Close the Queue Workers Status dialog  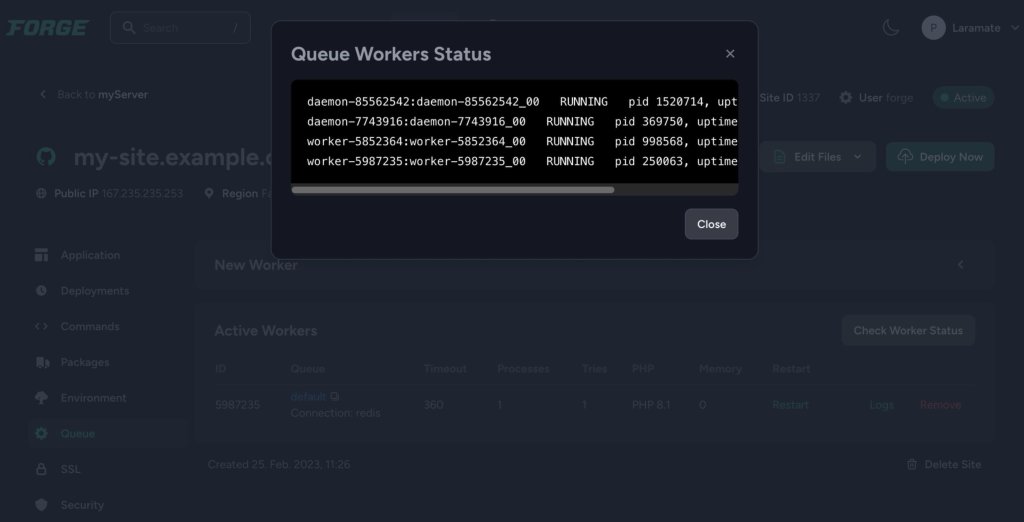711,224
